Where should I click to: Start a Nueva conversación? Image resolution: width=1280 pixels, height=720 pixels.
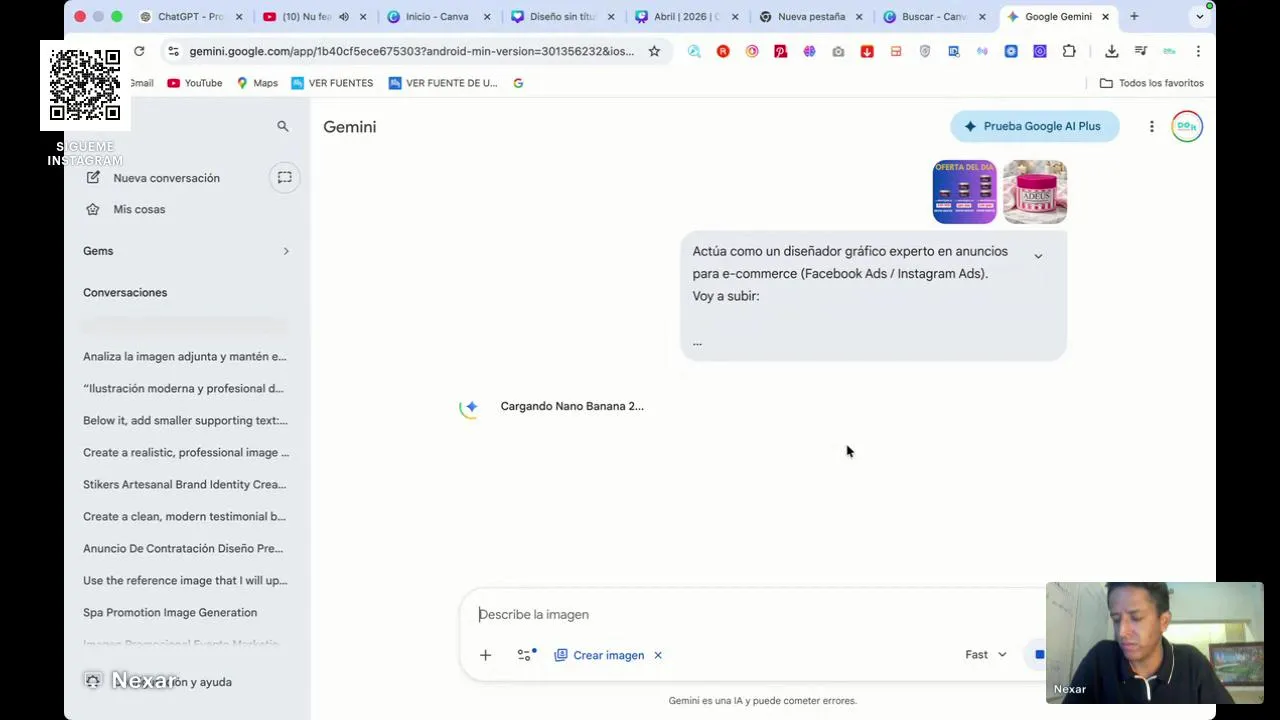tap(166, 178)
